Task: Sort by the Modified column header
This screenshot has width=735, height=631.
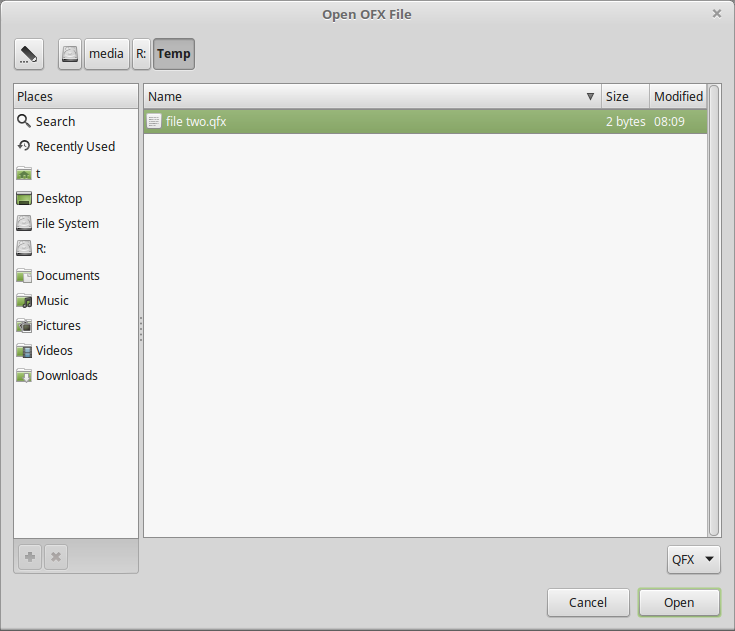Action: (x=678, y=97)
